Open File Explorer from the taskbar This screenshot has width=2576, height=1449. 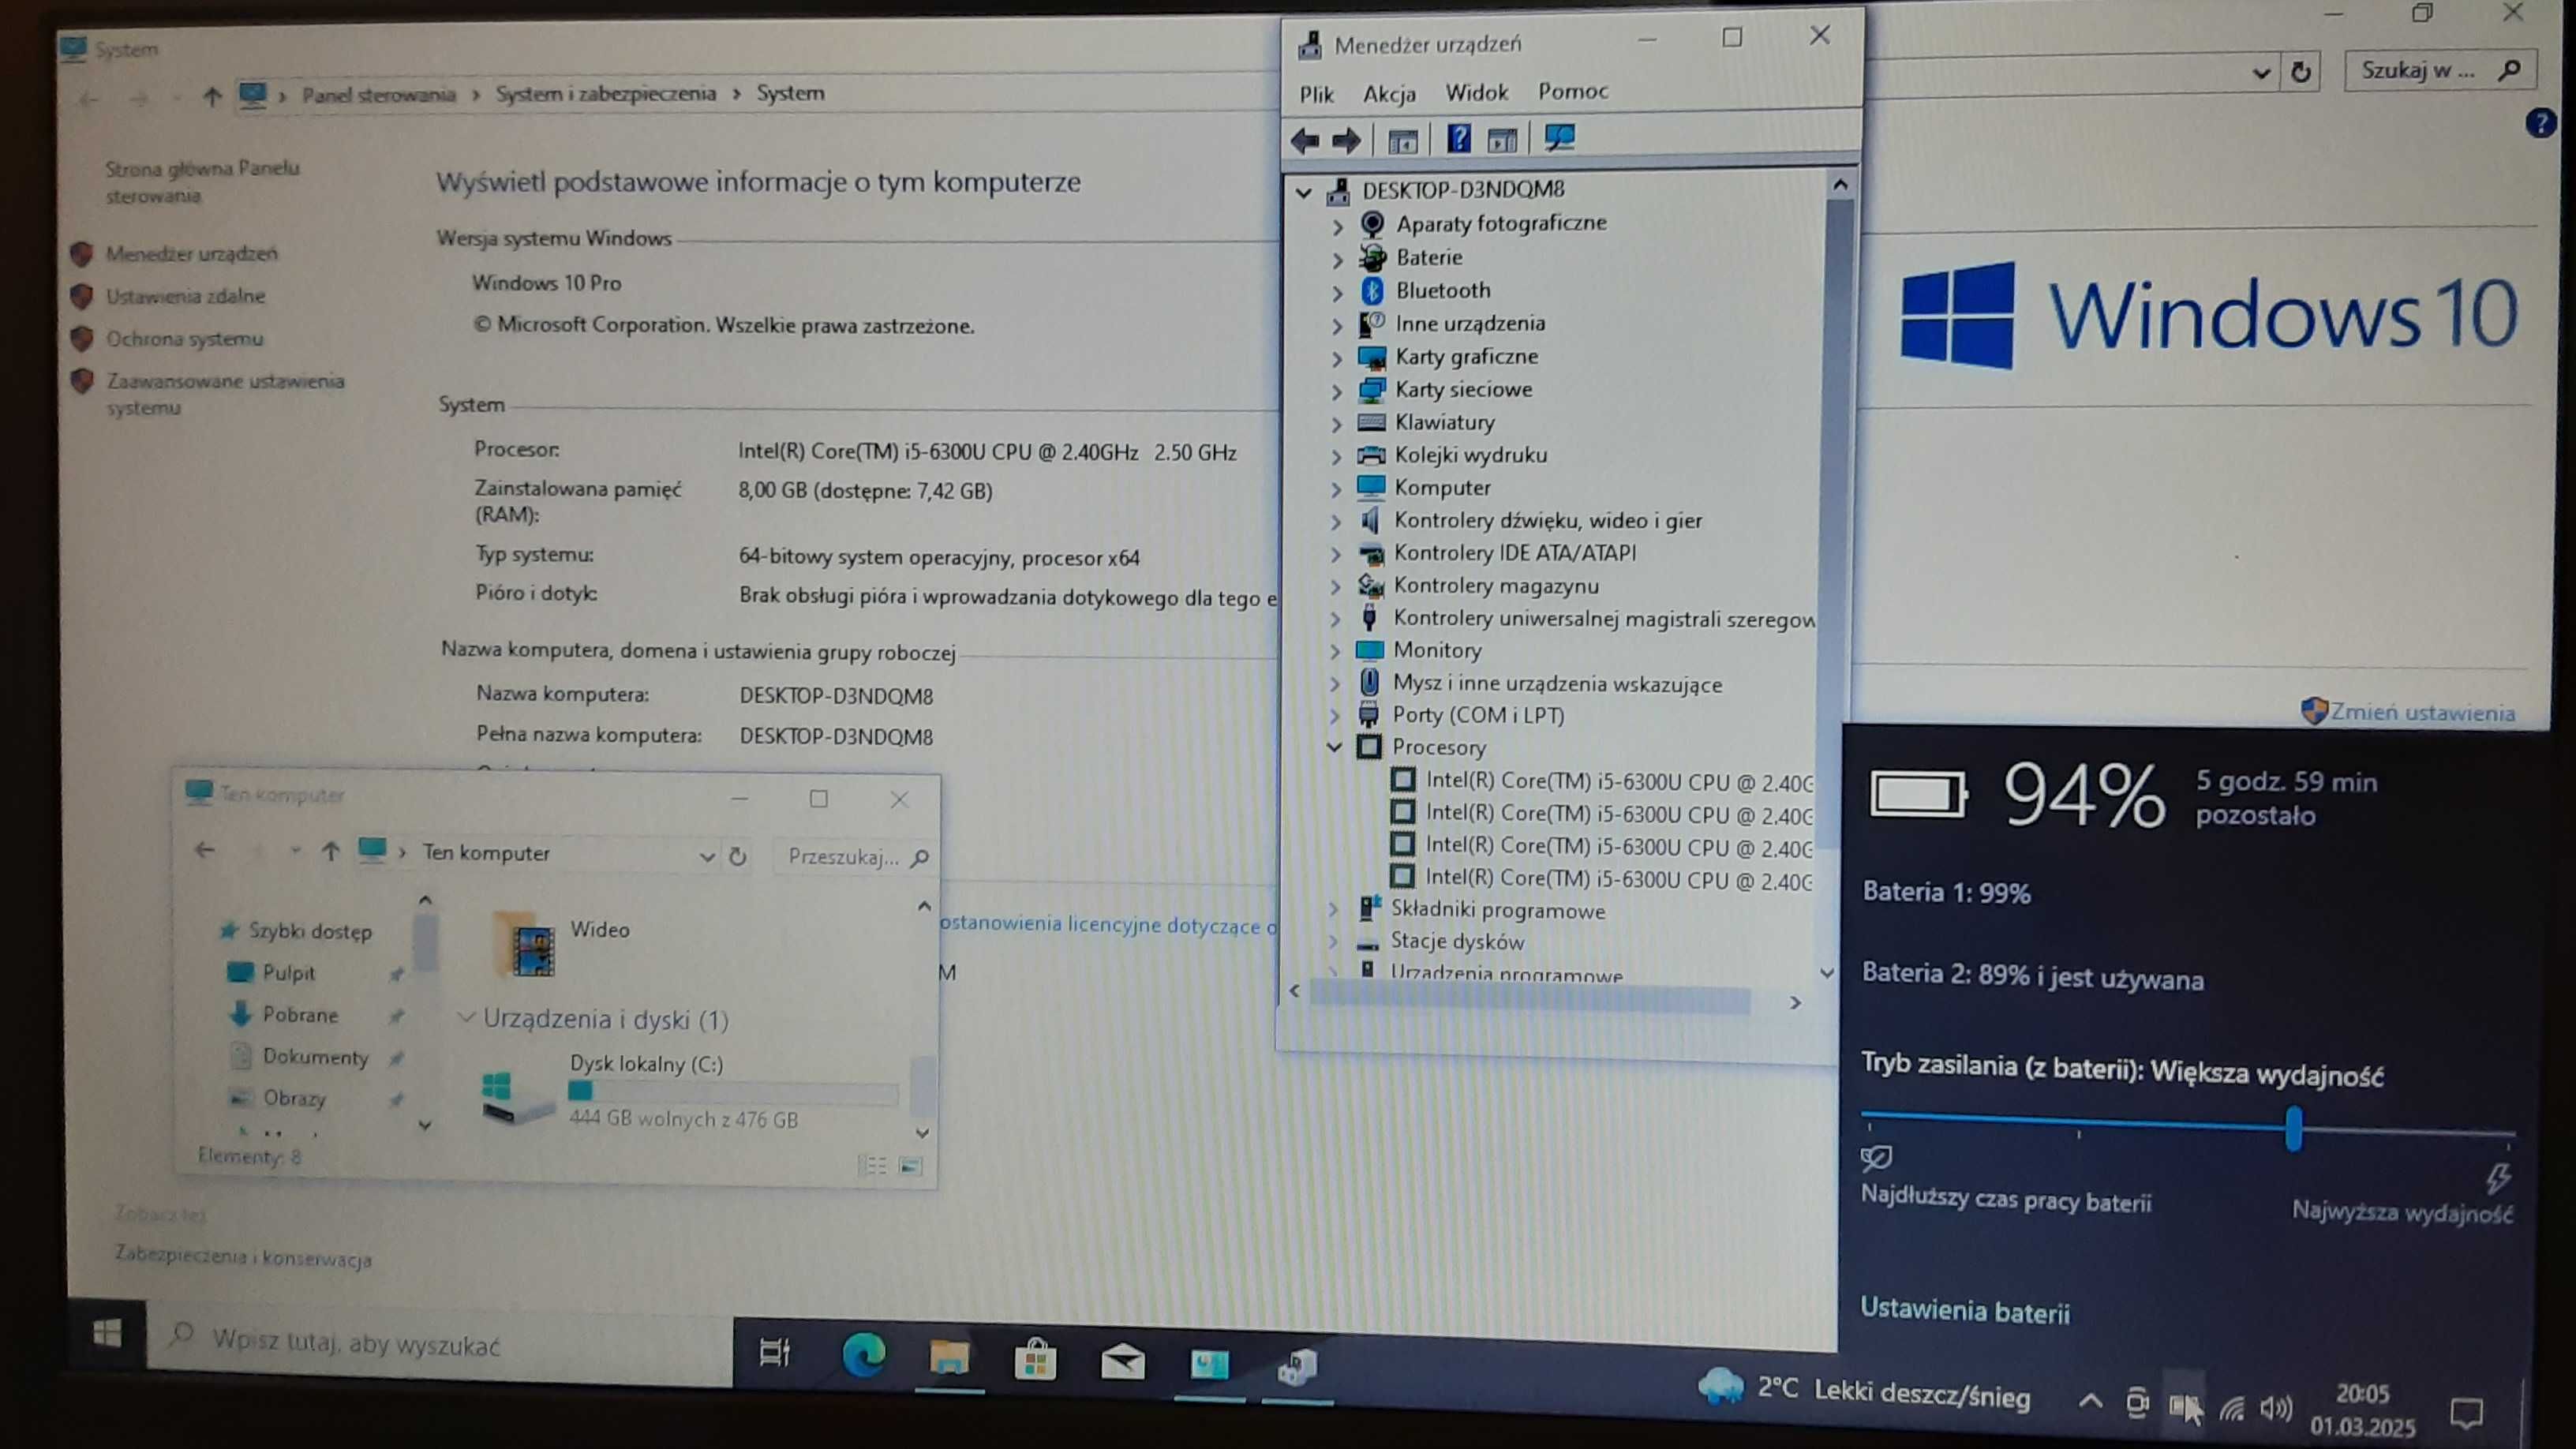click(949, 1358)
